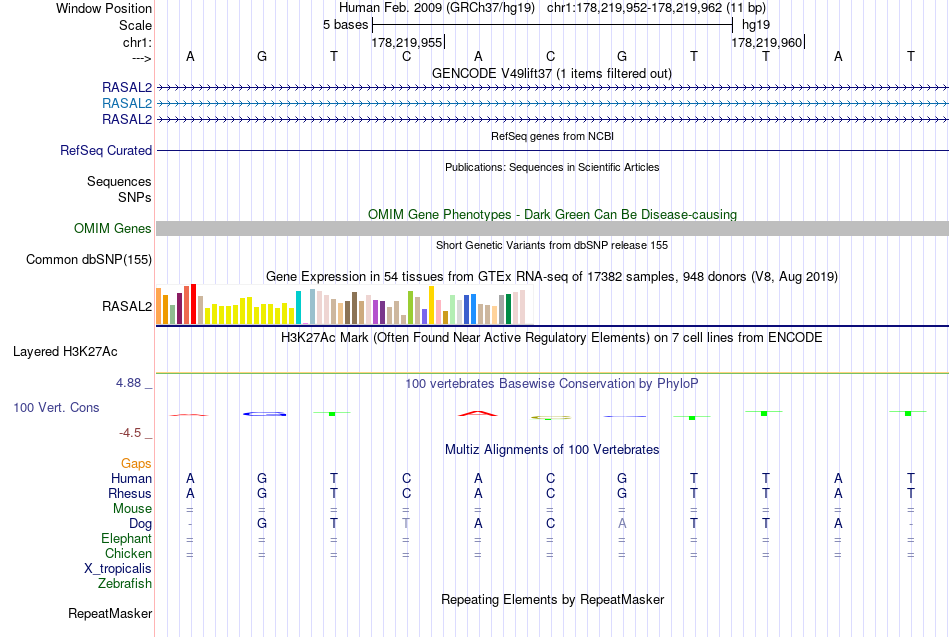Click the gray OMIM Genes bar
This screenshot has height=637, width=950.
click(552, 228)
